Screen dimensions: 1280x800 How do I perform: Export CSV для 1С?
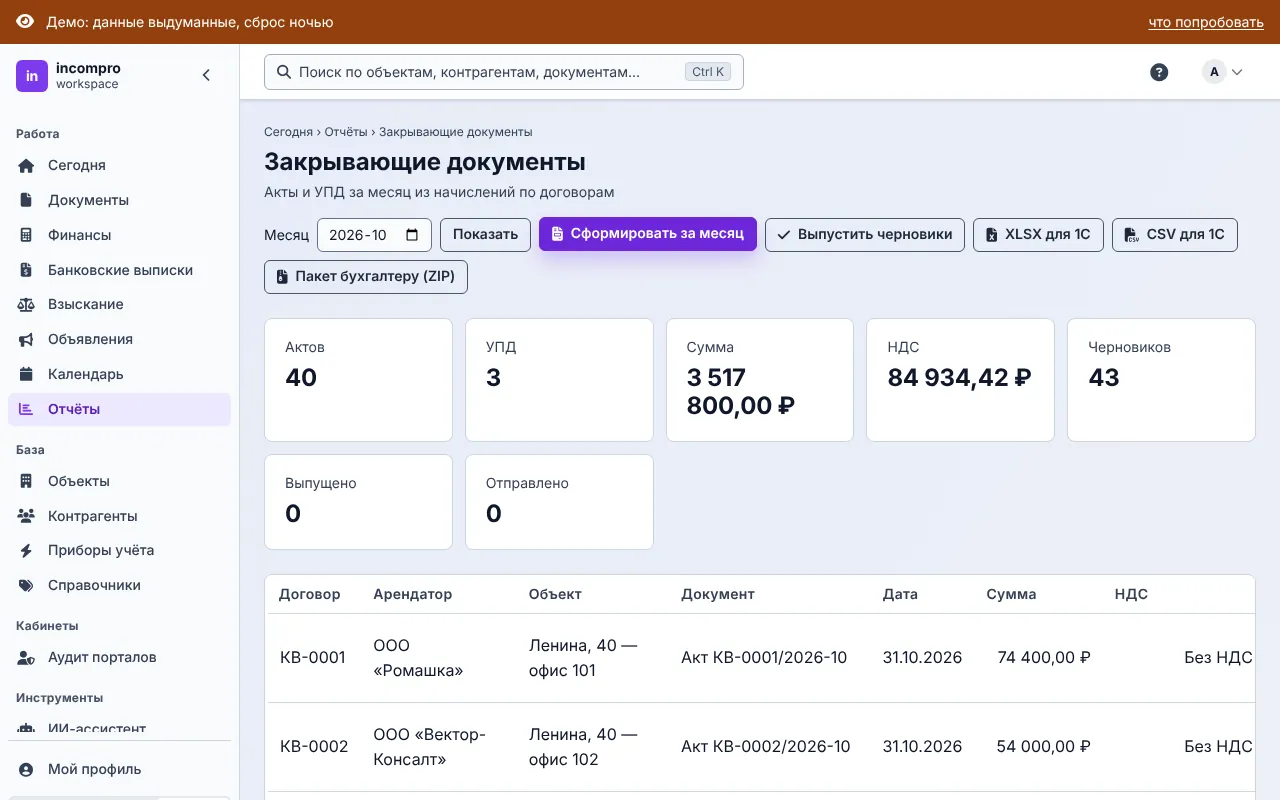click(1175, 235)
